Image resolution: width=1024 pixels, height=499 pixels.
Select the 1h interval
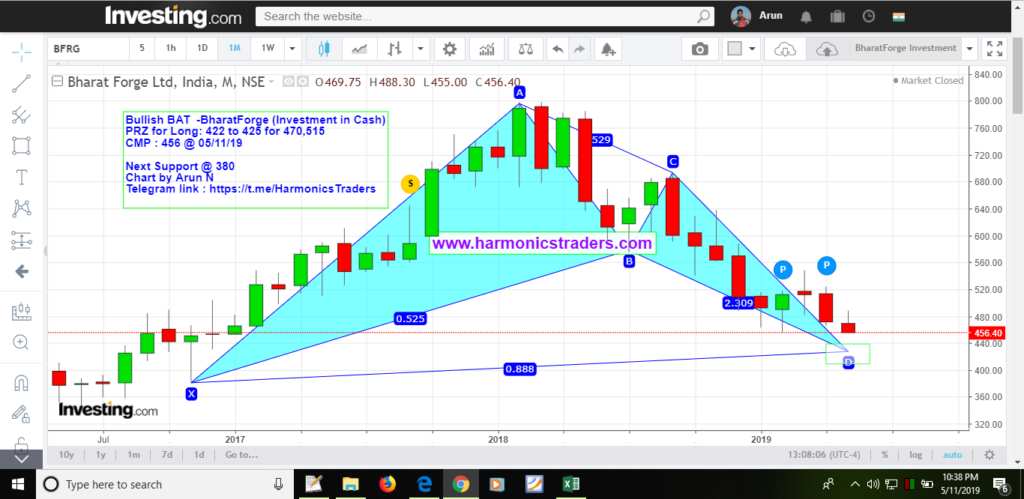pyautogui.click(x=170, y=48)
